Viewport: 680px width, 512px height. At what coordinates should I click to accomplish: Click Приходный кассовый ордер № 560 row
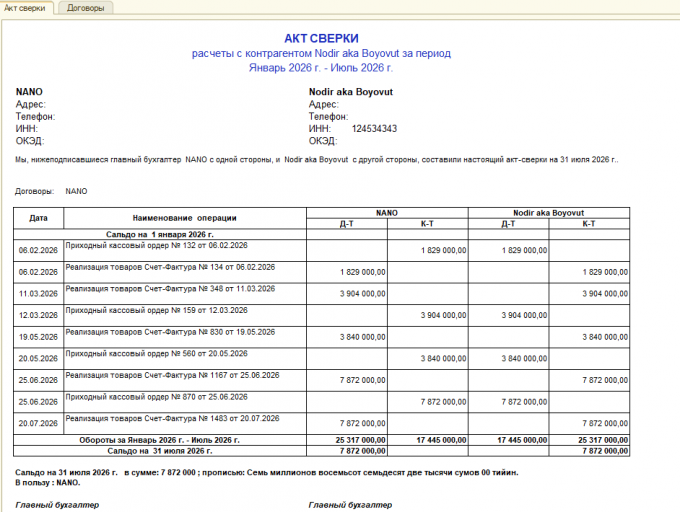pos(321,359)
